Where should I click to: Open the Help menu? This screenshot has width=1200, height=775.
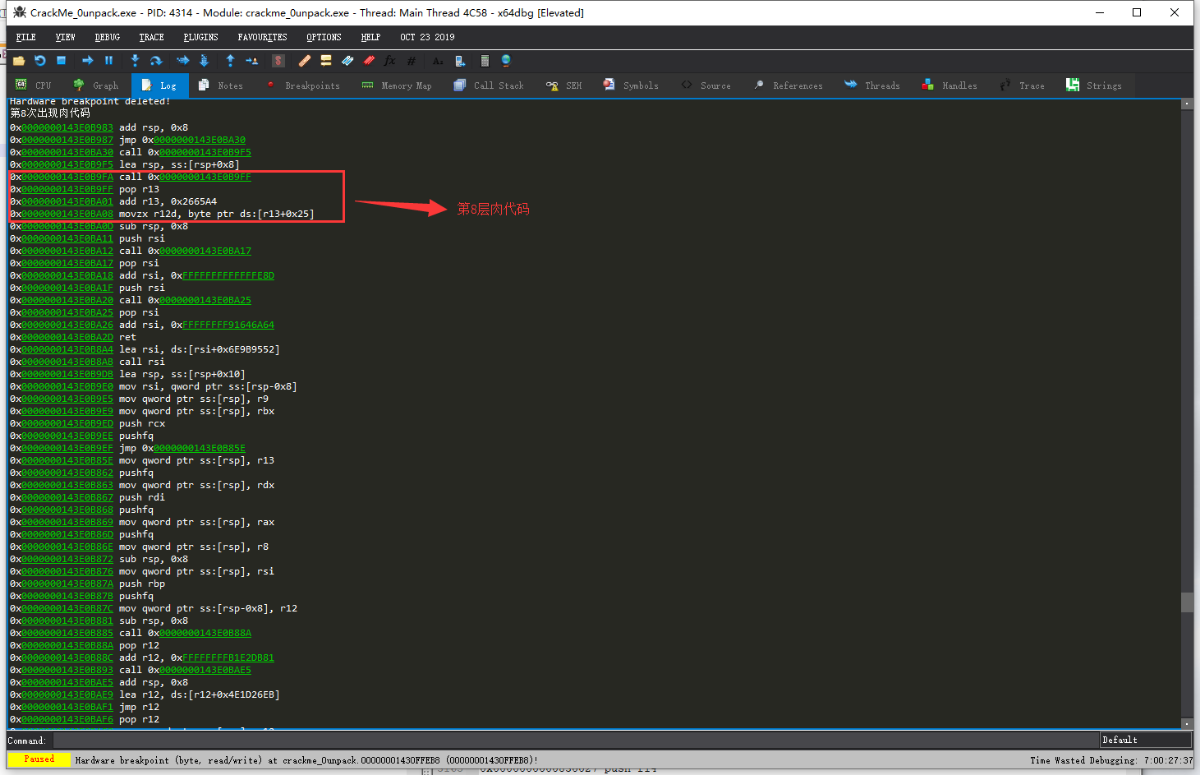tap(371, 37)
